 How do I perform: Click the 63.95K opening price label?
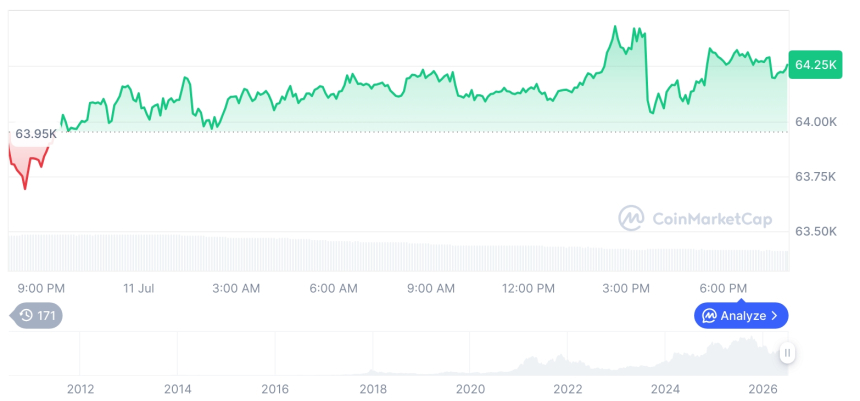coord(36,134)
